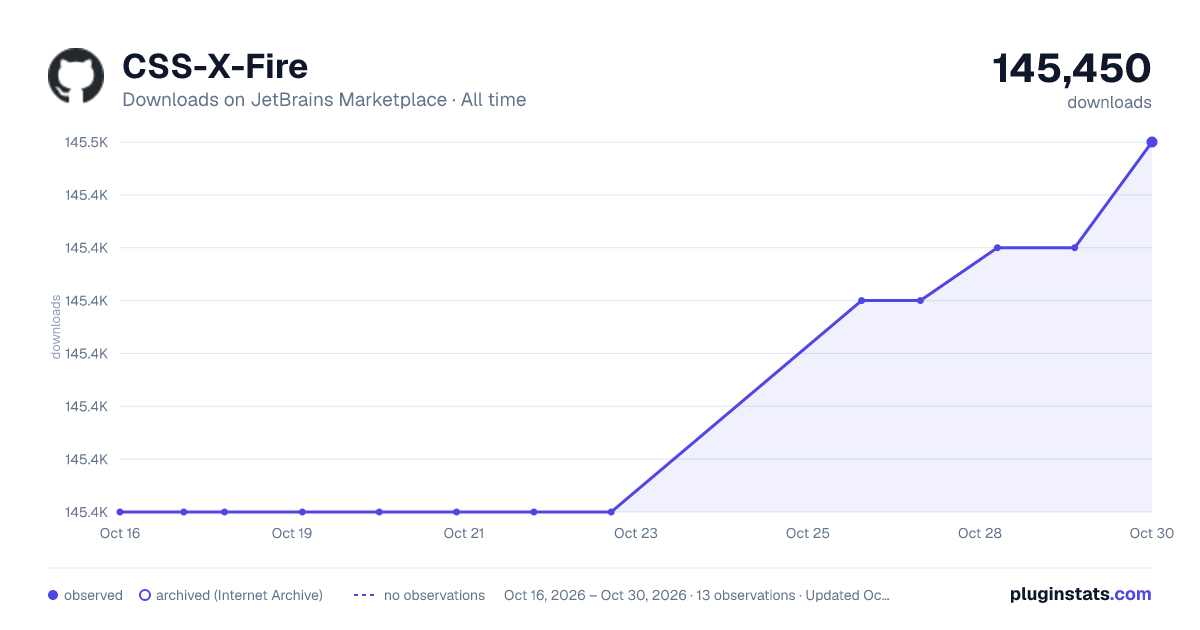Click the 'downloads' caption under 145,450

pos(1109,102)
